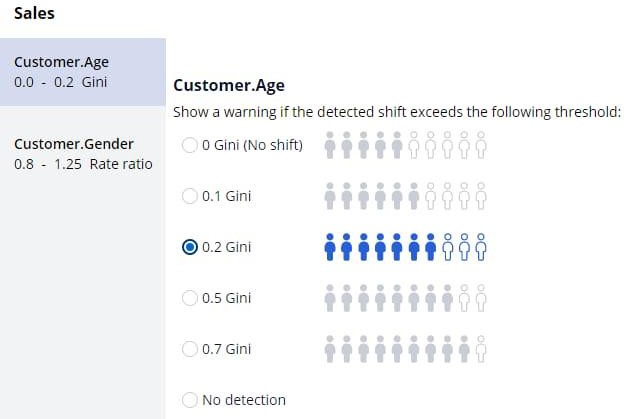Open the Customer.Age bias field tab

pyautogui.click(x=82, y=72)
